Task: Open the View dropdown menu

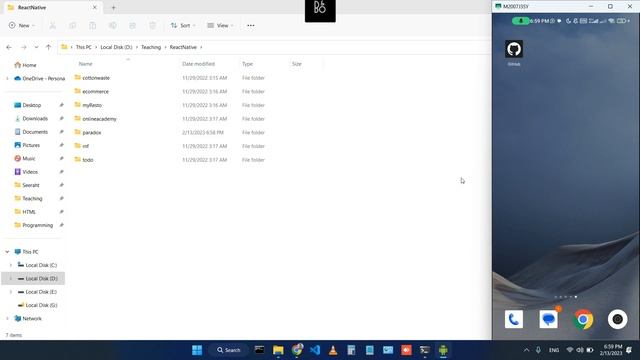Action: pos(220,26)
